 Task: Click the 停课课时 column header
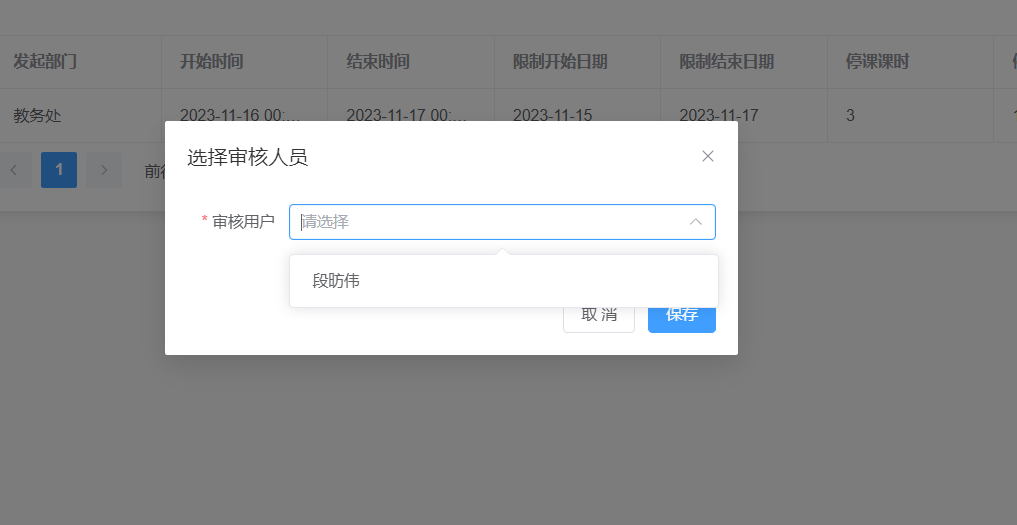click(877, 62)
